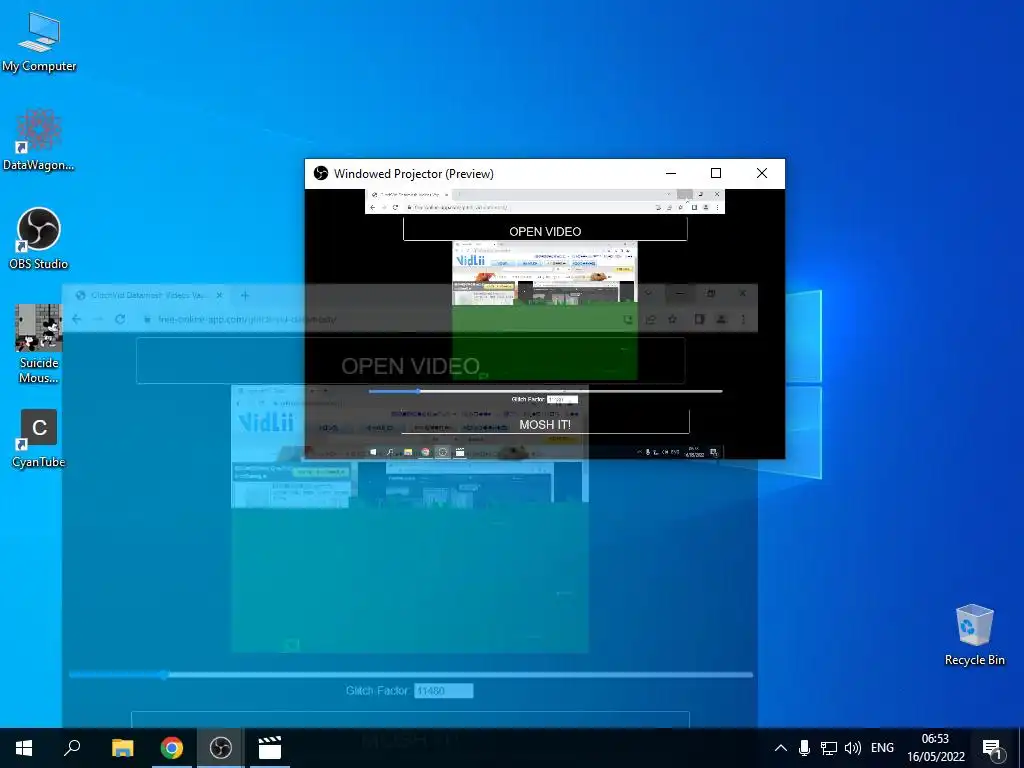1024x768 pixels.
Task: Open the volume tray icon
Action: click(852, 748)
